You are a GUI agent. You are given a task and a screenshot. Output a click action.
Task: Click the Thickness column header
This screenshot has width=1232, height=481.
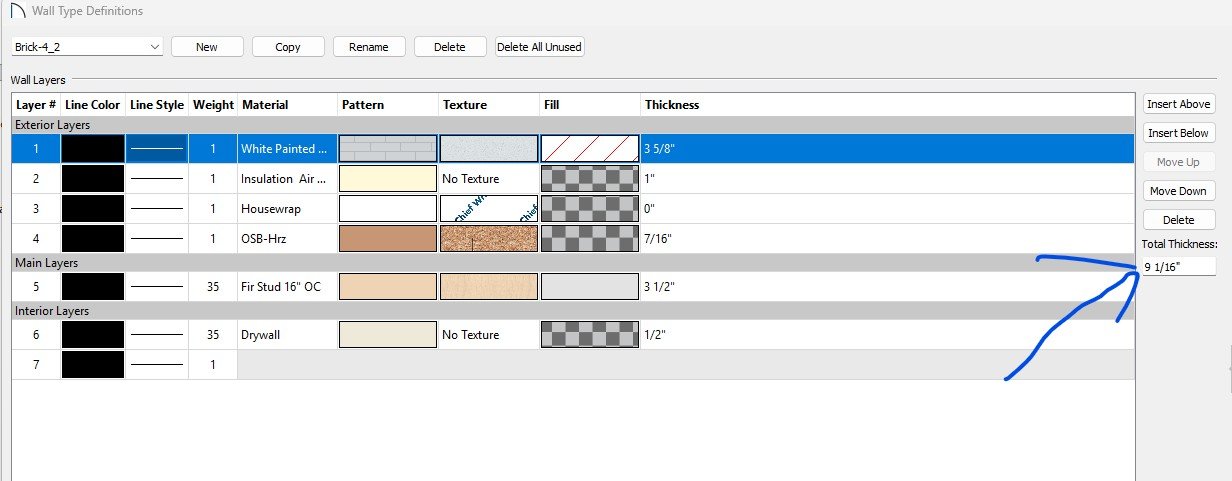[x=672, y=105]
